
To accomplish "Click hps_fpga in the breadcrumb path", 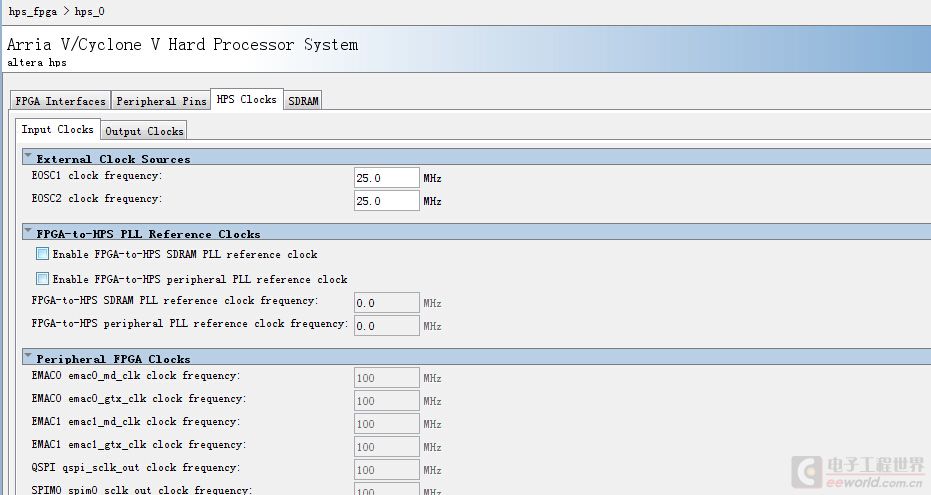I will pyautogui.click(x=33, y=11).
